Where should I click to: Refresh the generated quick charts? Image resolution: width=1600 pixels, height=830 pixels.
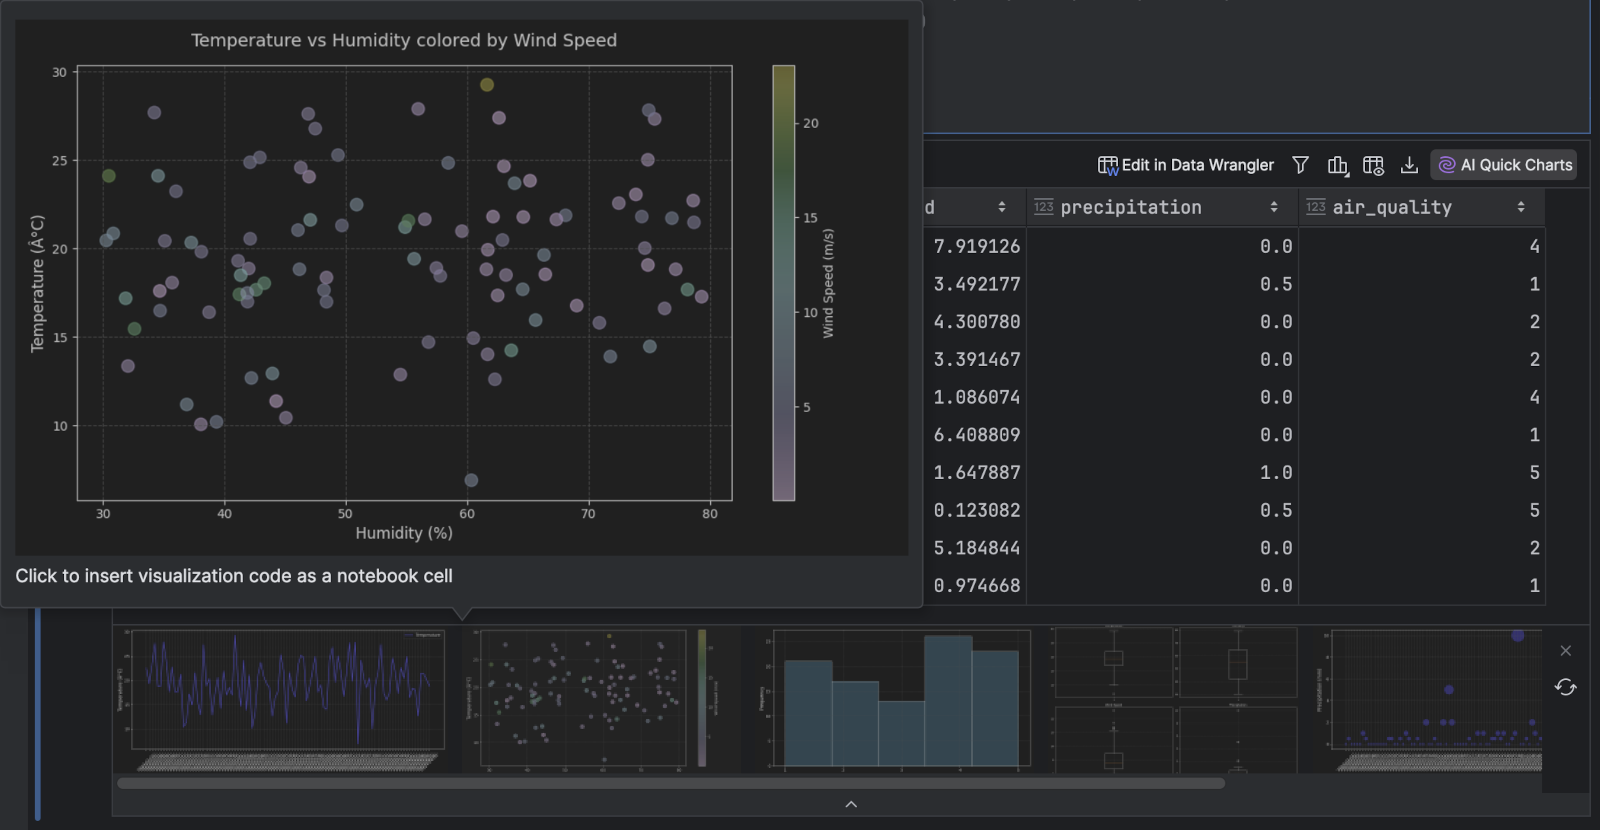[x=1566, y=687]
